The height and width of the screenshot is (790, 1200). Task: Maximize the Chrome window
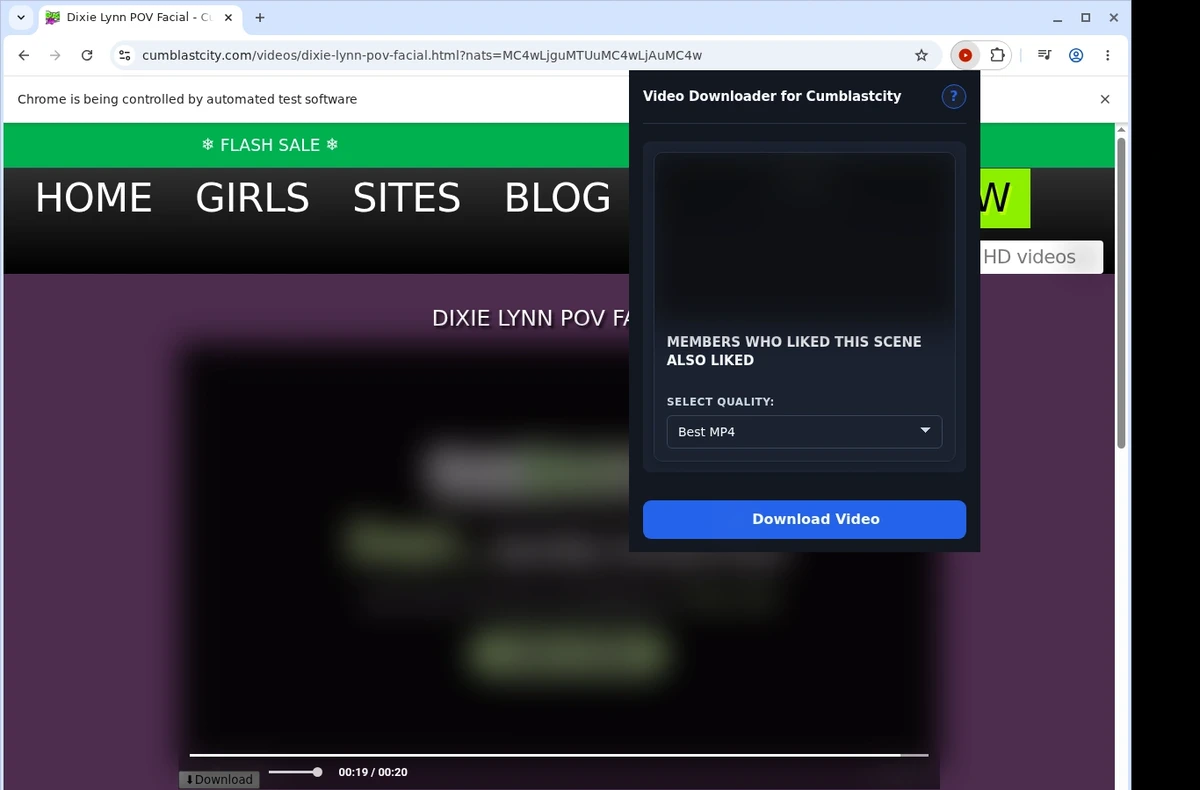(1086, 17)
